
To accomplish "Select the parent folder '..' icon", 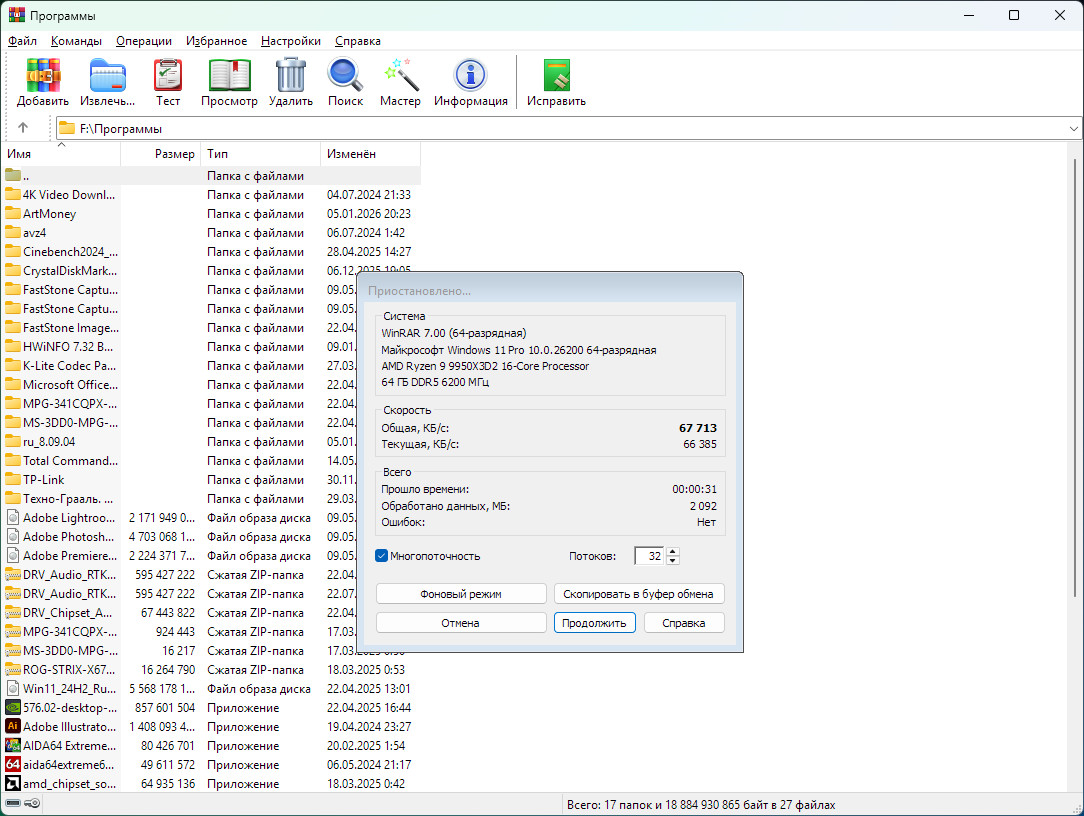I will [x=12, y=176].
